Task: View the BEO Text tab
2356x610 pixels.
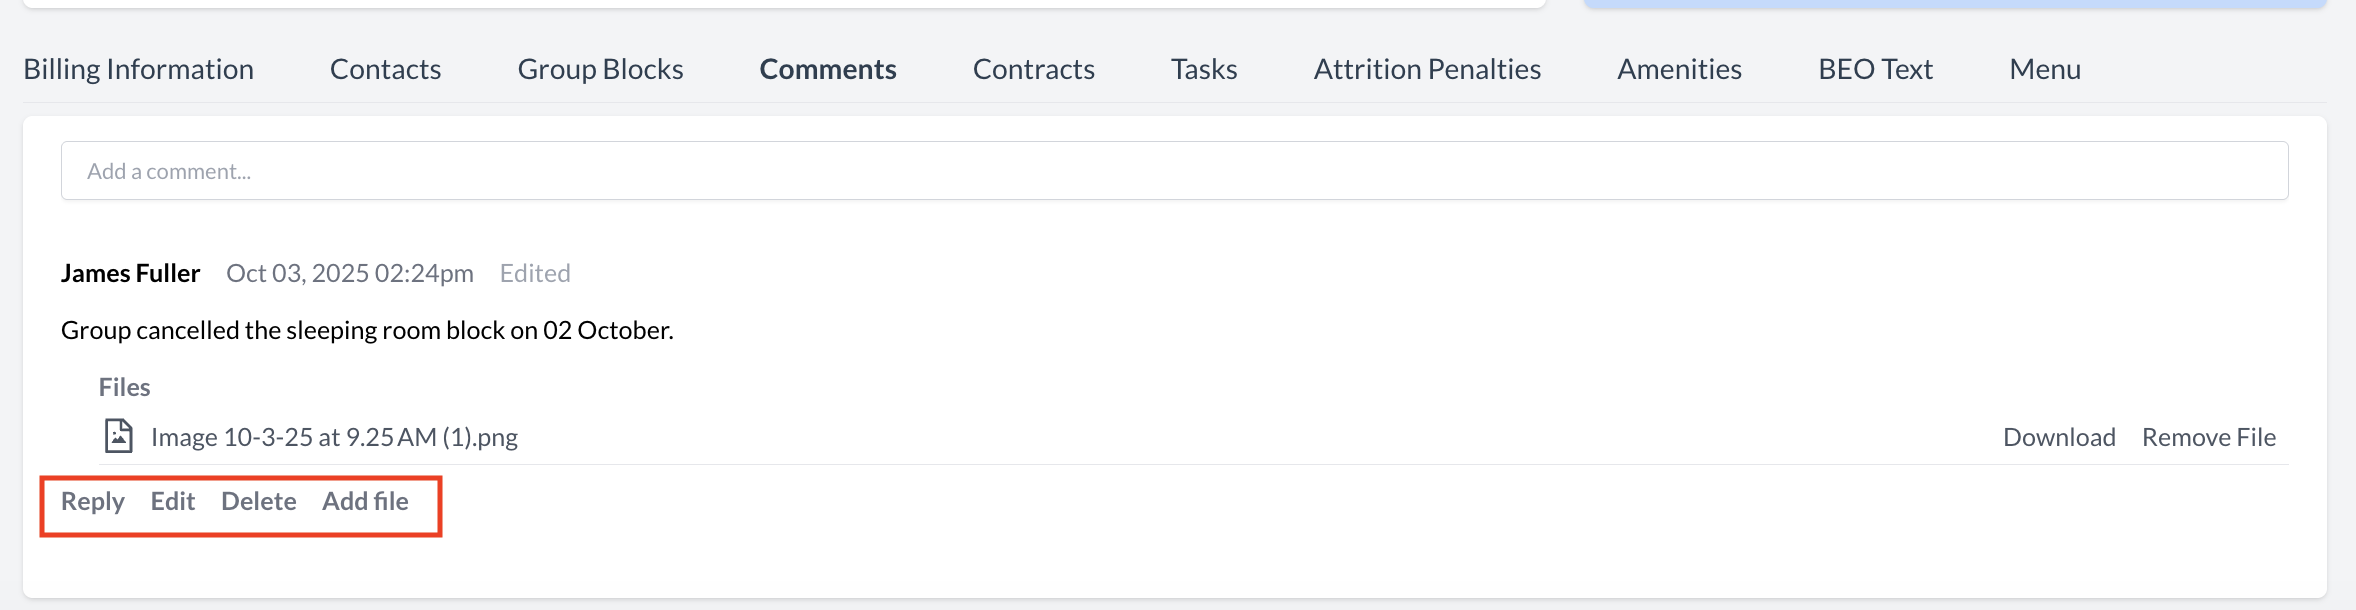Action: (1874, 69)
